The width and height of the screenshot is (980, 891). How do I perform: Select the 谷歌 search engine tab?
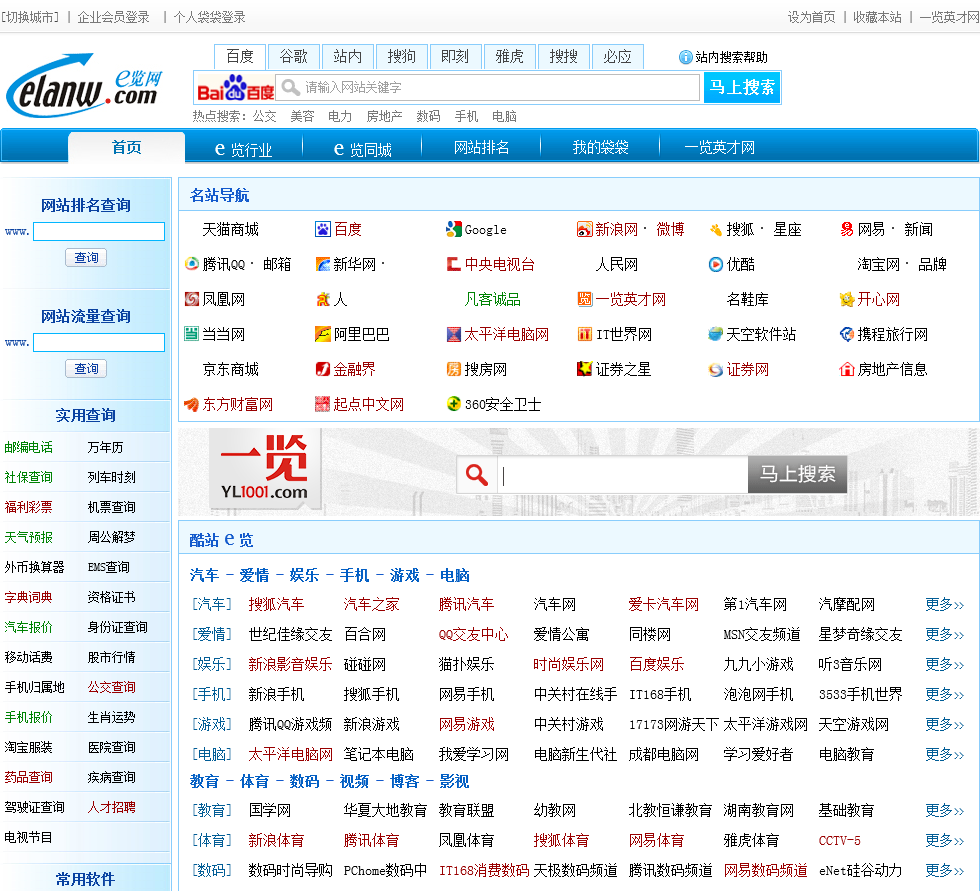coord(294,56)
